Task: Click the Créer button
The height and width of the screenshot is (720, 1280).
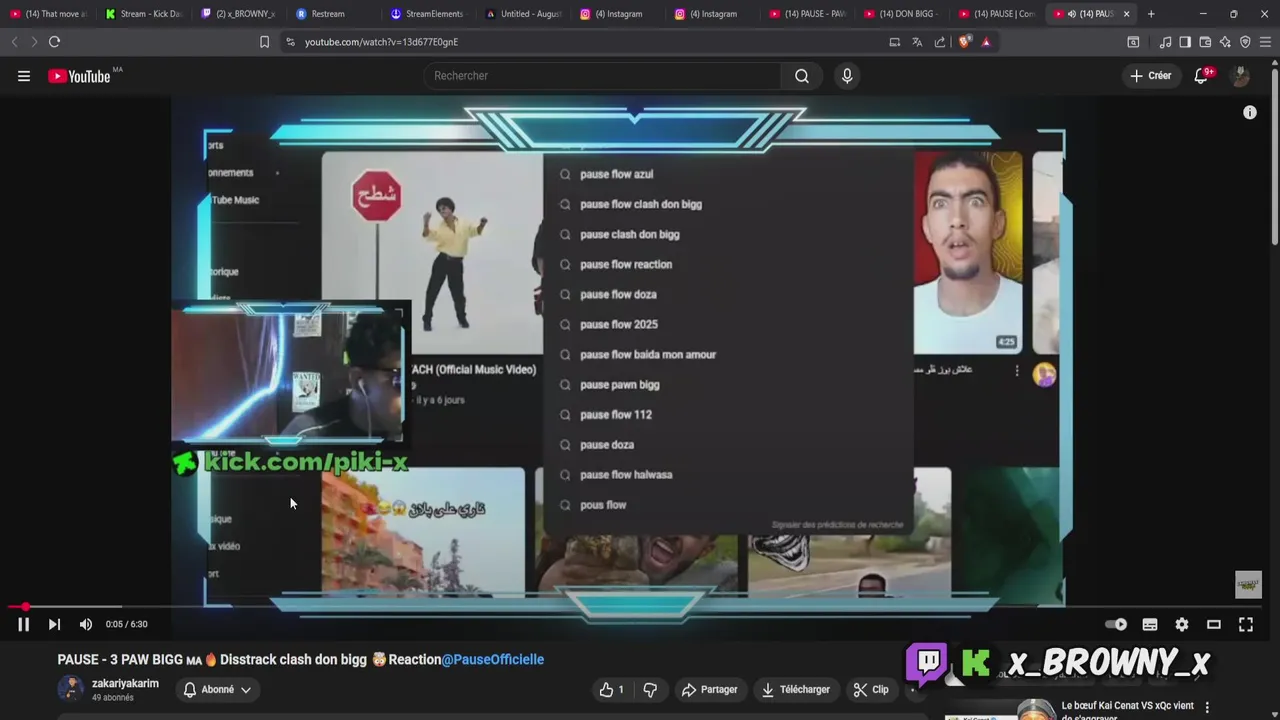Action: coord(1150,76)
